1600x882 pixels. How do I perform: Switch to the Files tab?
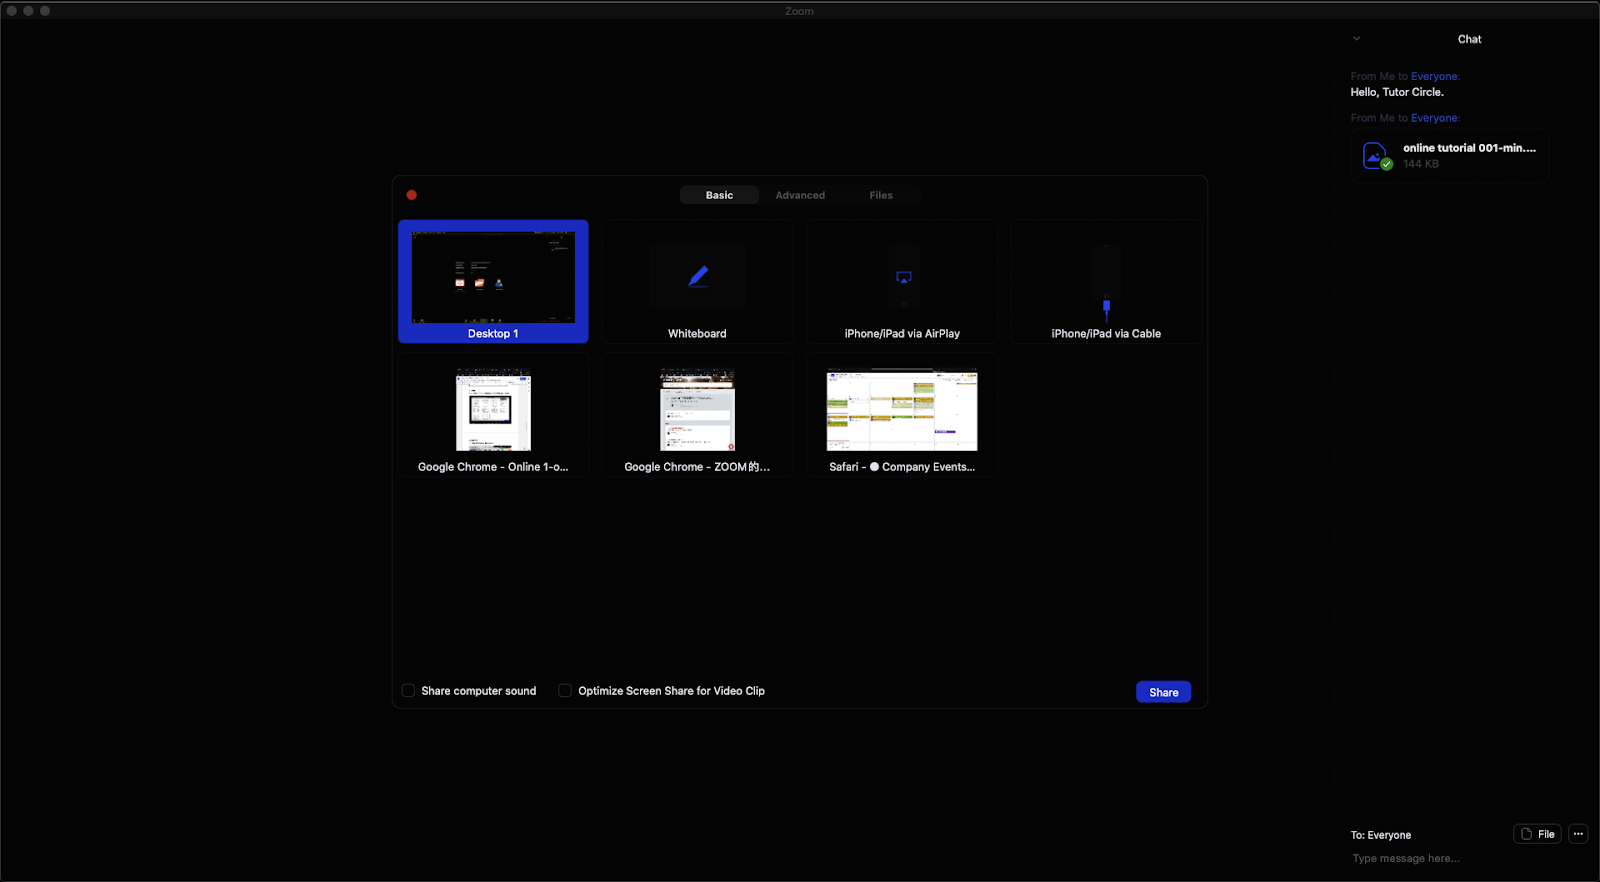click(881, 195)
